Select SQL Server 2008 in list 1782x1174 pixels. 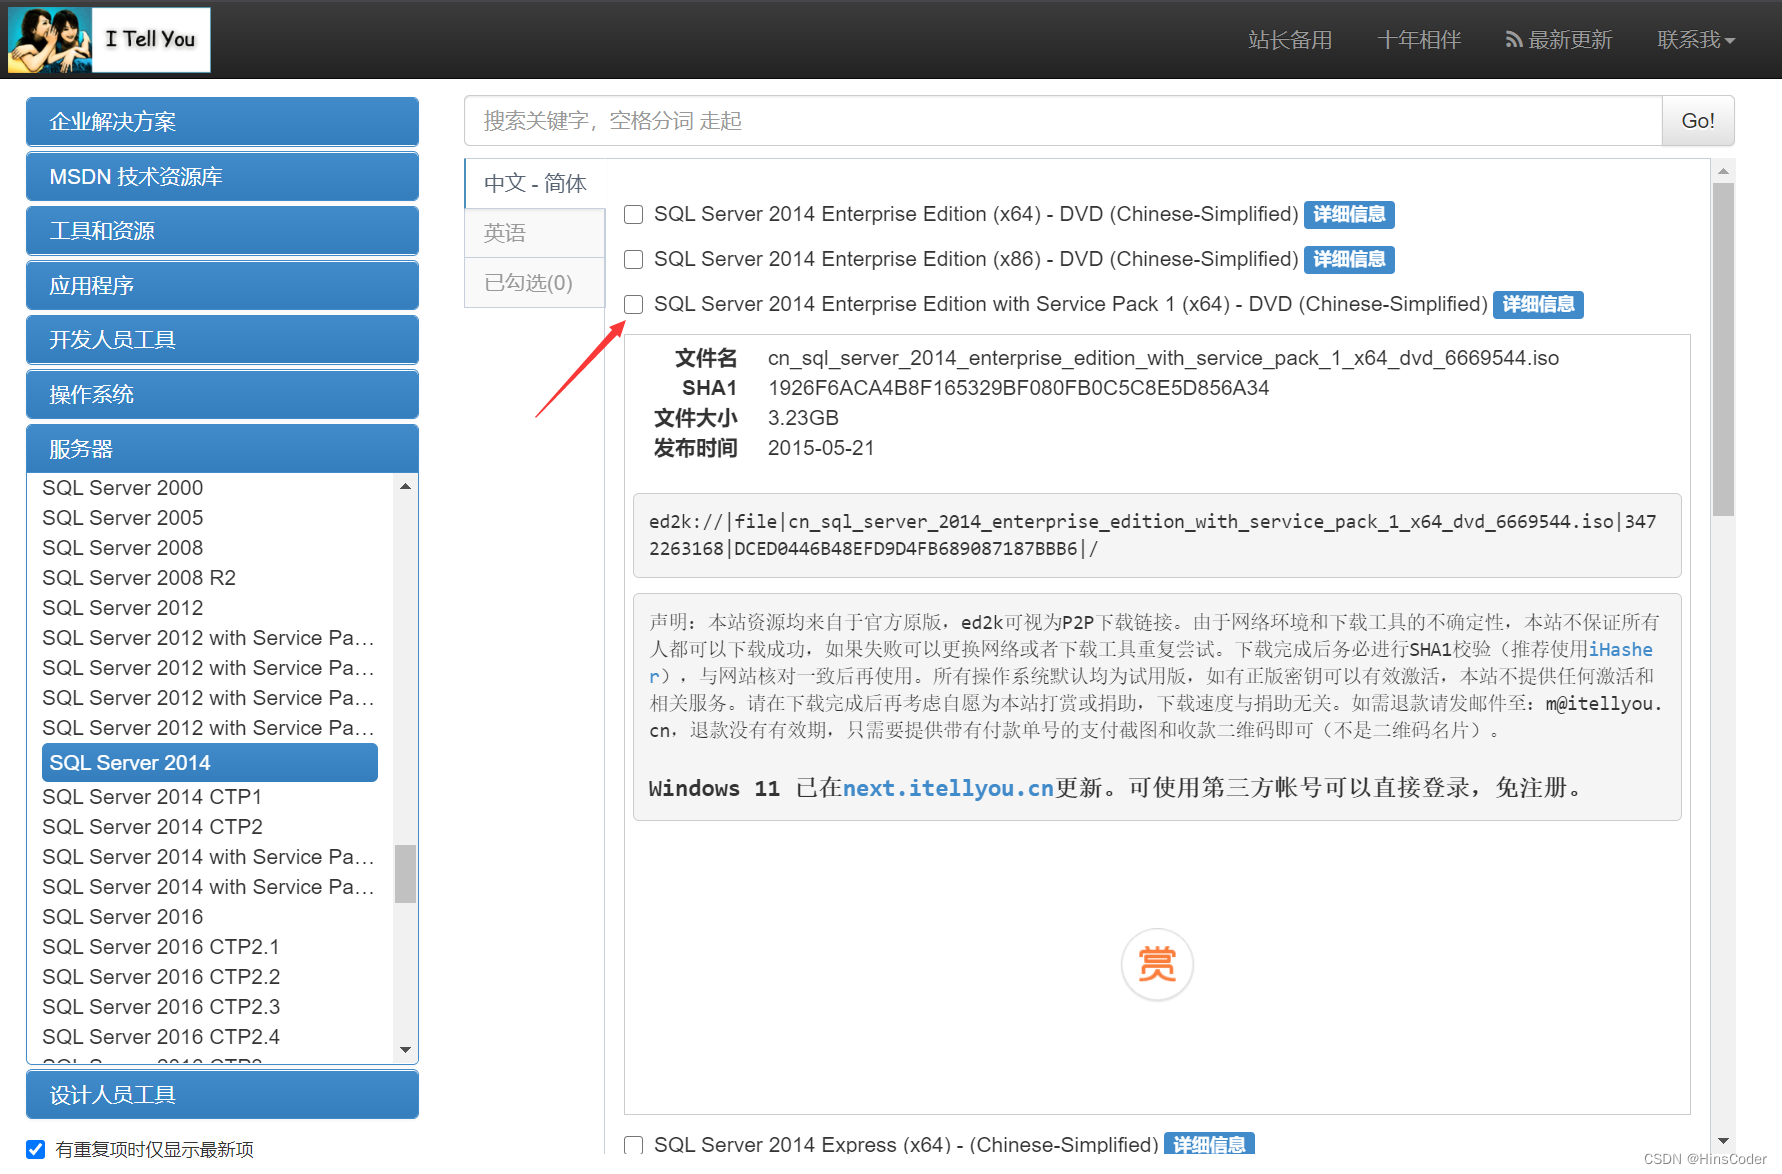click(x=123, y=548)
